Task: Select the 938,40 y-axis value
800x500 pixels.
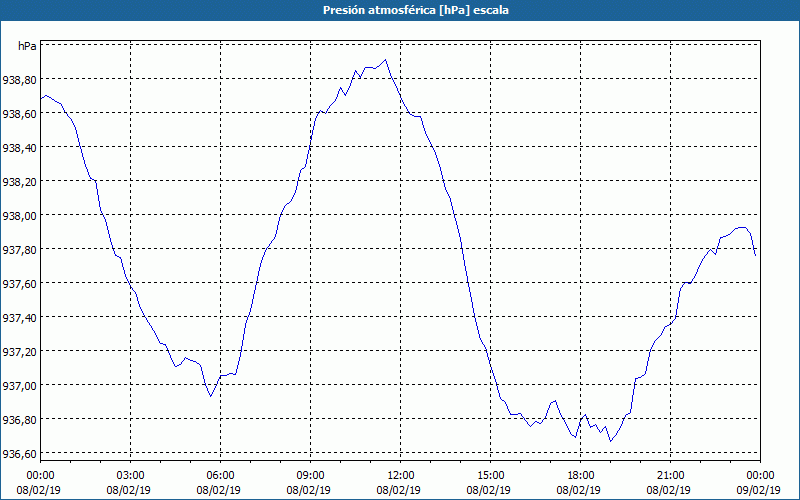Action: click(x=19, y=148)
